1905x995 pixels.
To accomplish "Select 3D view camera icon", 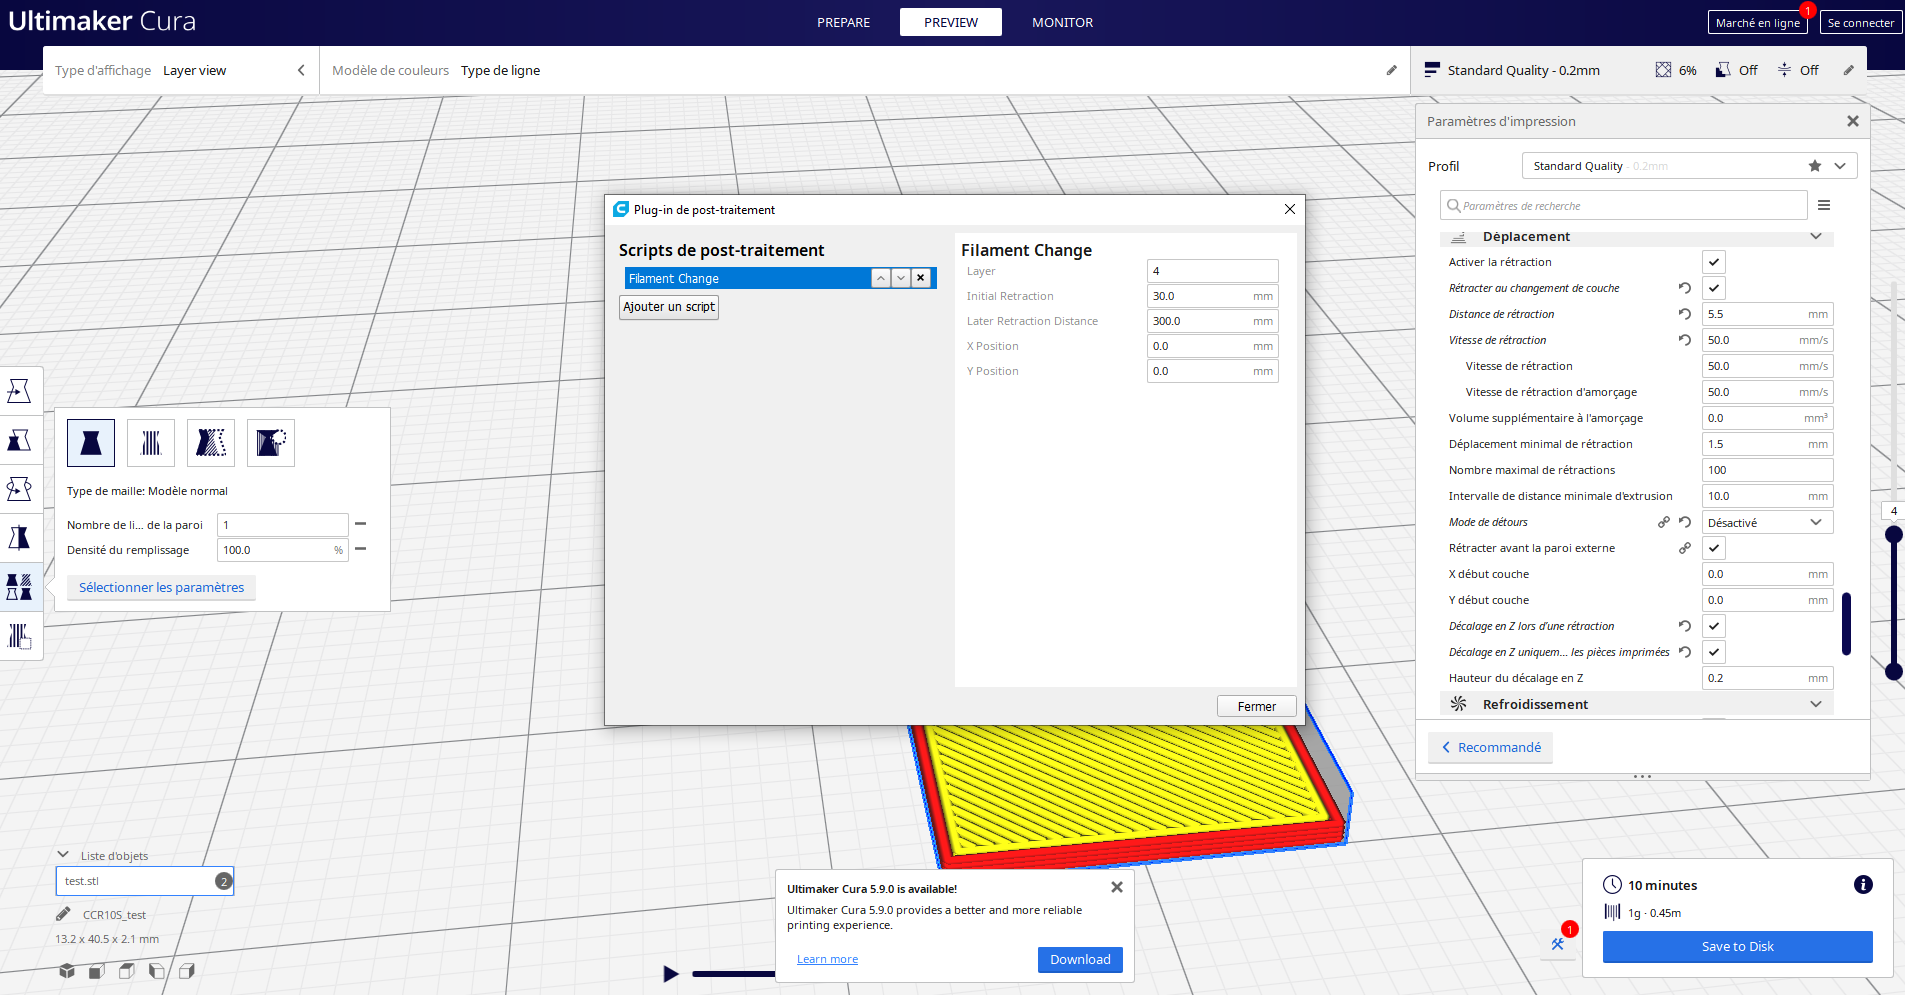I will 67,971.
